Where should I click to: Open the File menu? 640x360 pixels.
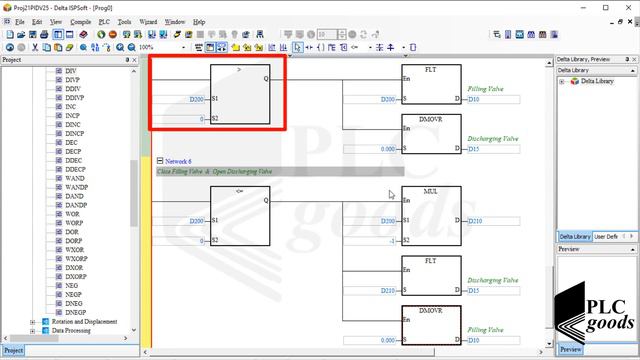click(20, 22)
